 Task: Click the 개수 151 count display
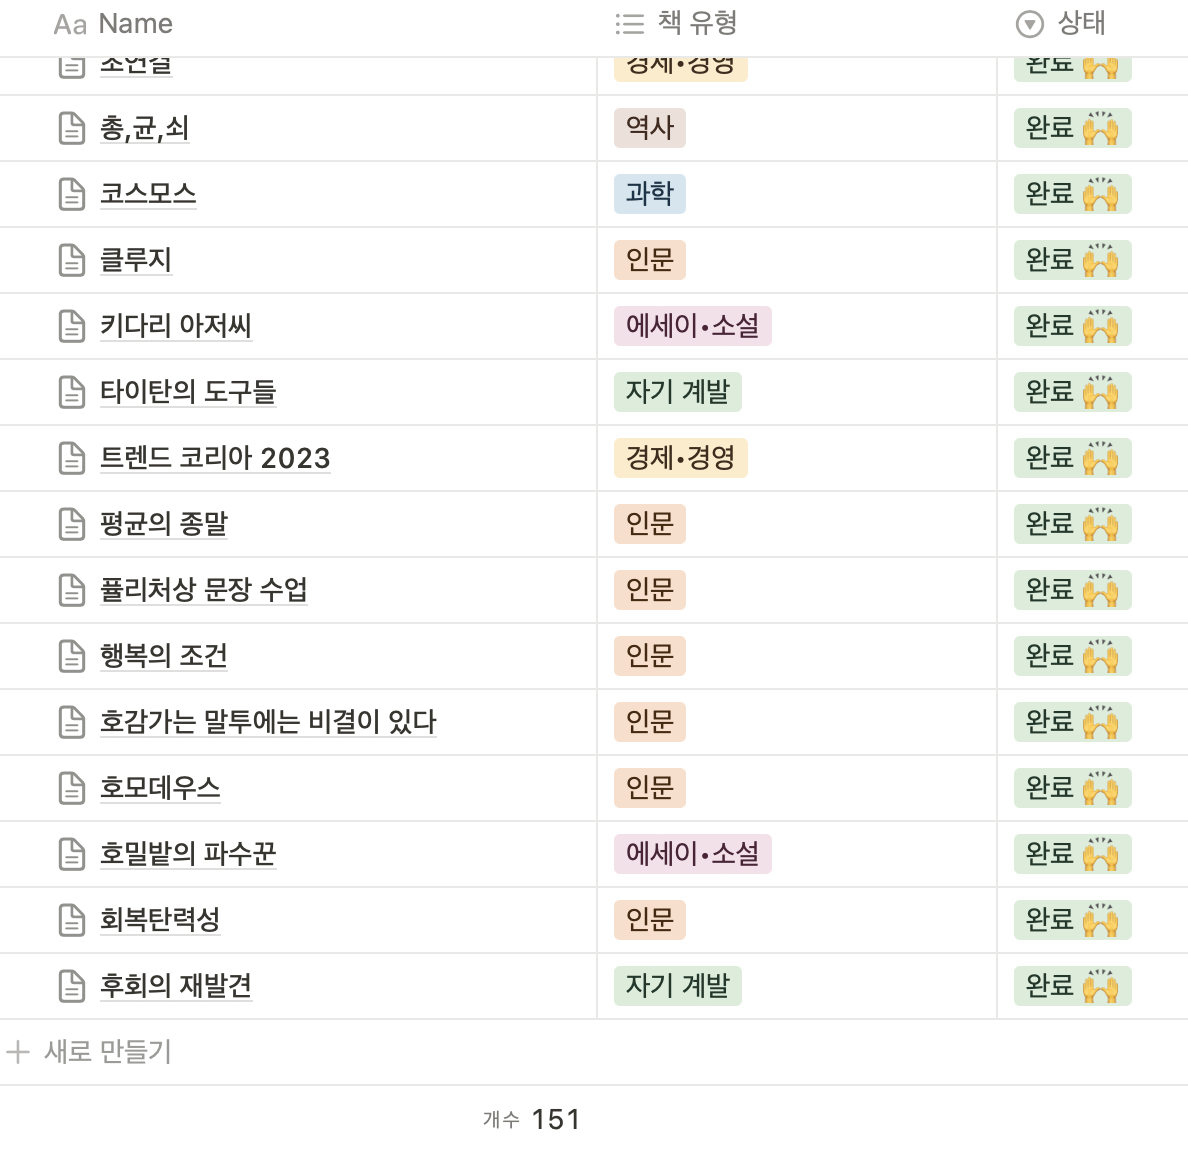pos(530,1119)
